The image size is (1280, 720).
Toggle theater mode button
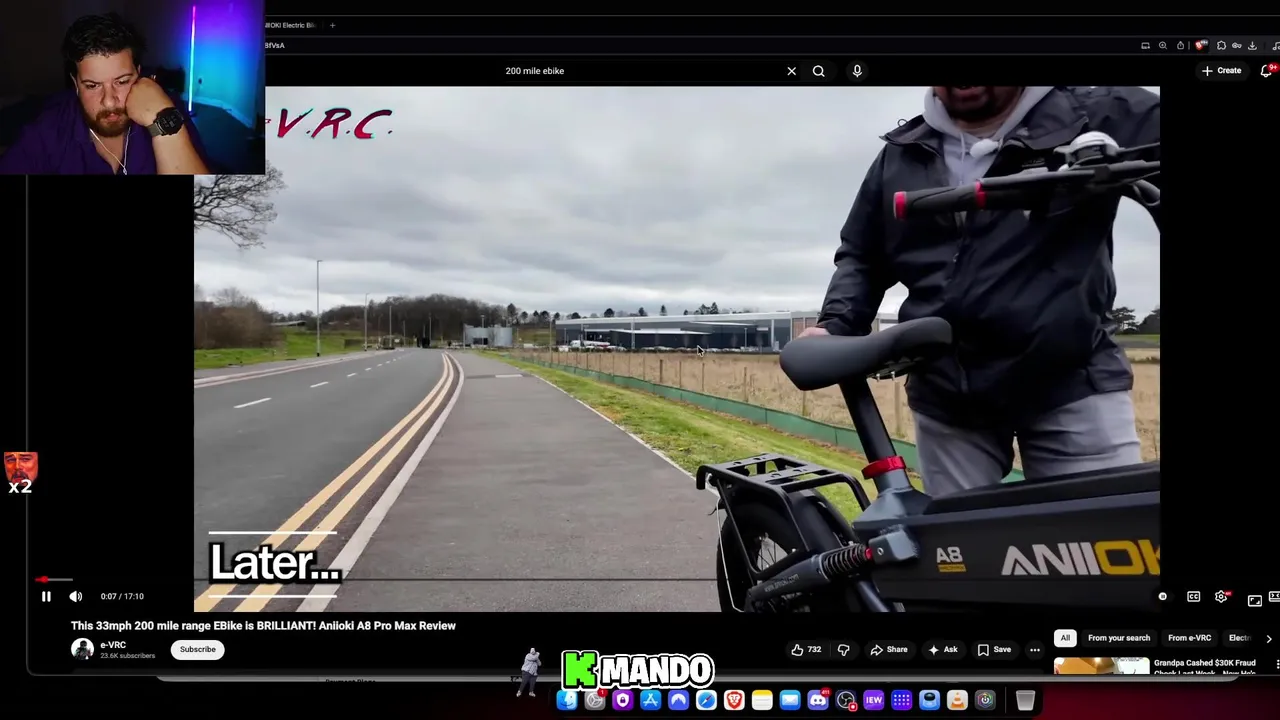click(x=1274, y=597)
